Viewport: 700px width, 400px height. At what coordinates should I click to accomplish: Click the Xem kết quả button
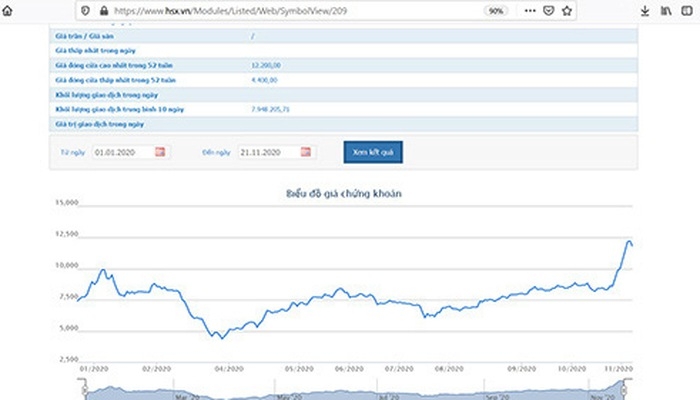coord(373,152)
